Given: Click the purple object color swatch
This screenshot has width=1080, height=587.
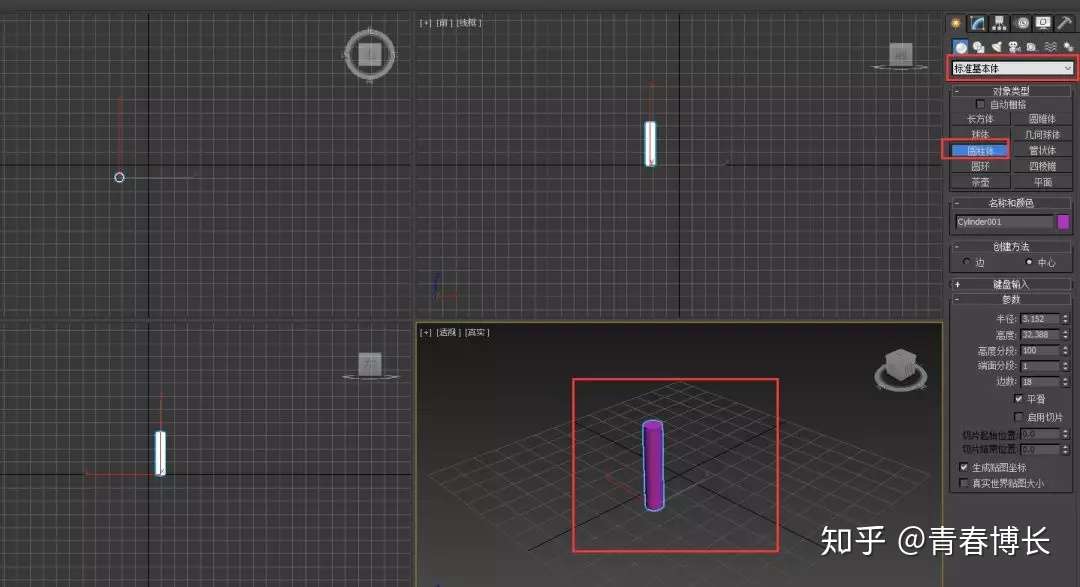Looking at the screenshot, I should [1063, 222].
